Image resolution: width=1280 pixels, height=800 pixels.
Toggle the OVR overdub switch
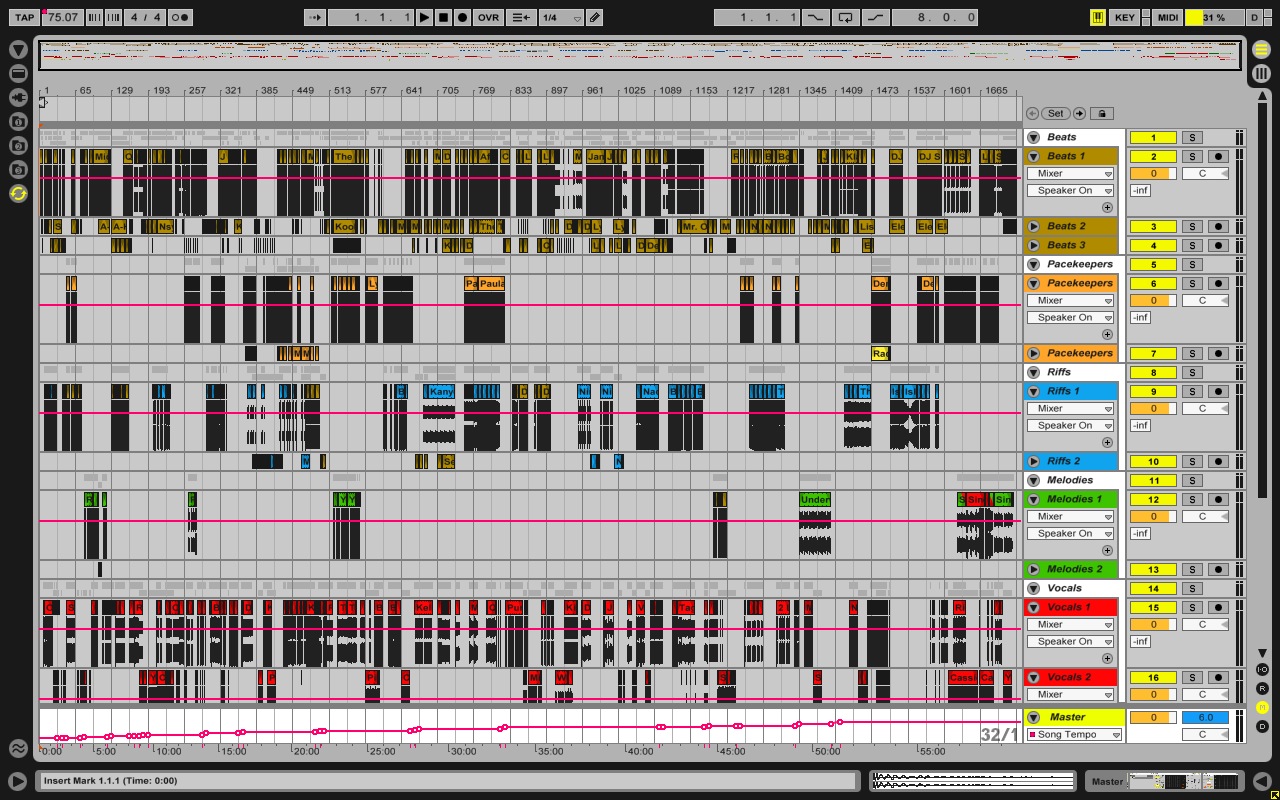point(488,17)
